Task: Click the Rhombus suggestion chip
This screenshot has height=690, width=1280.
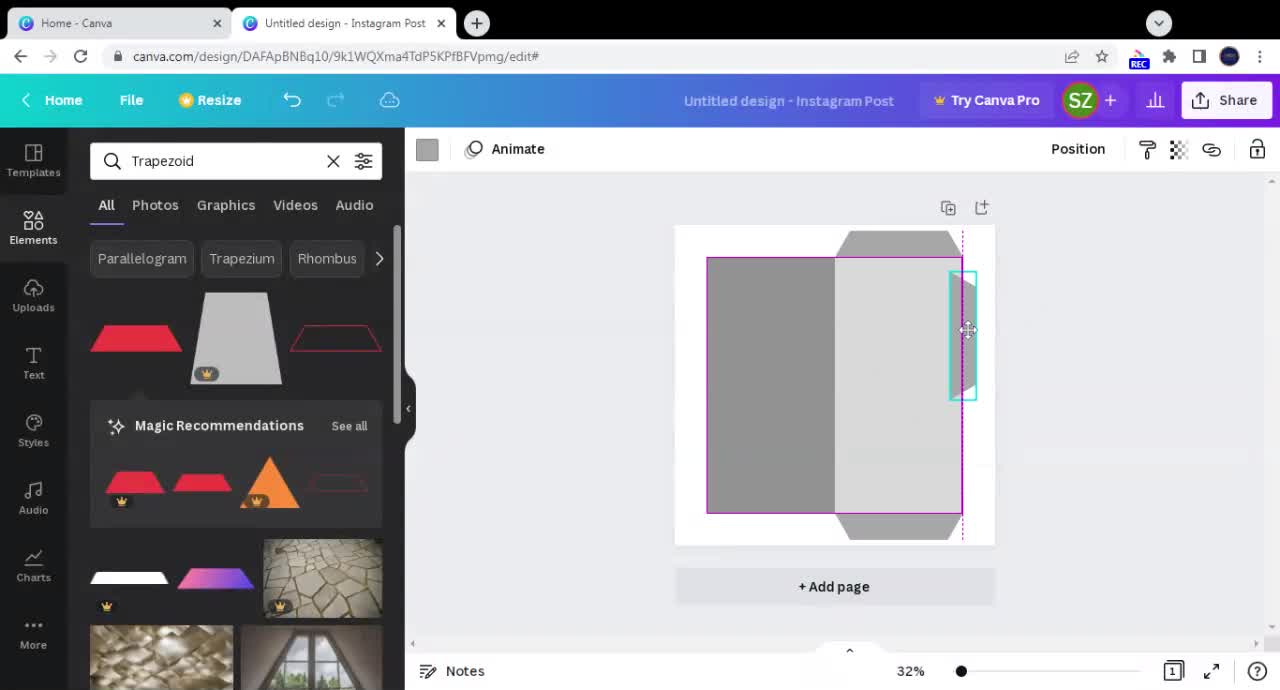Action: (327, 259)
